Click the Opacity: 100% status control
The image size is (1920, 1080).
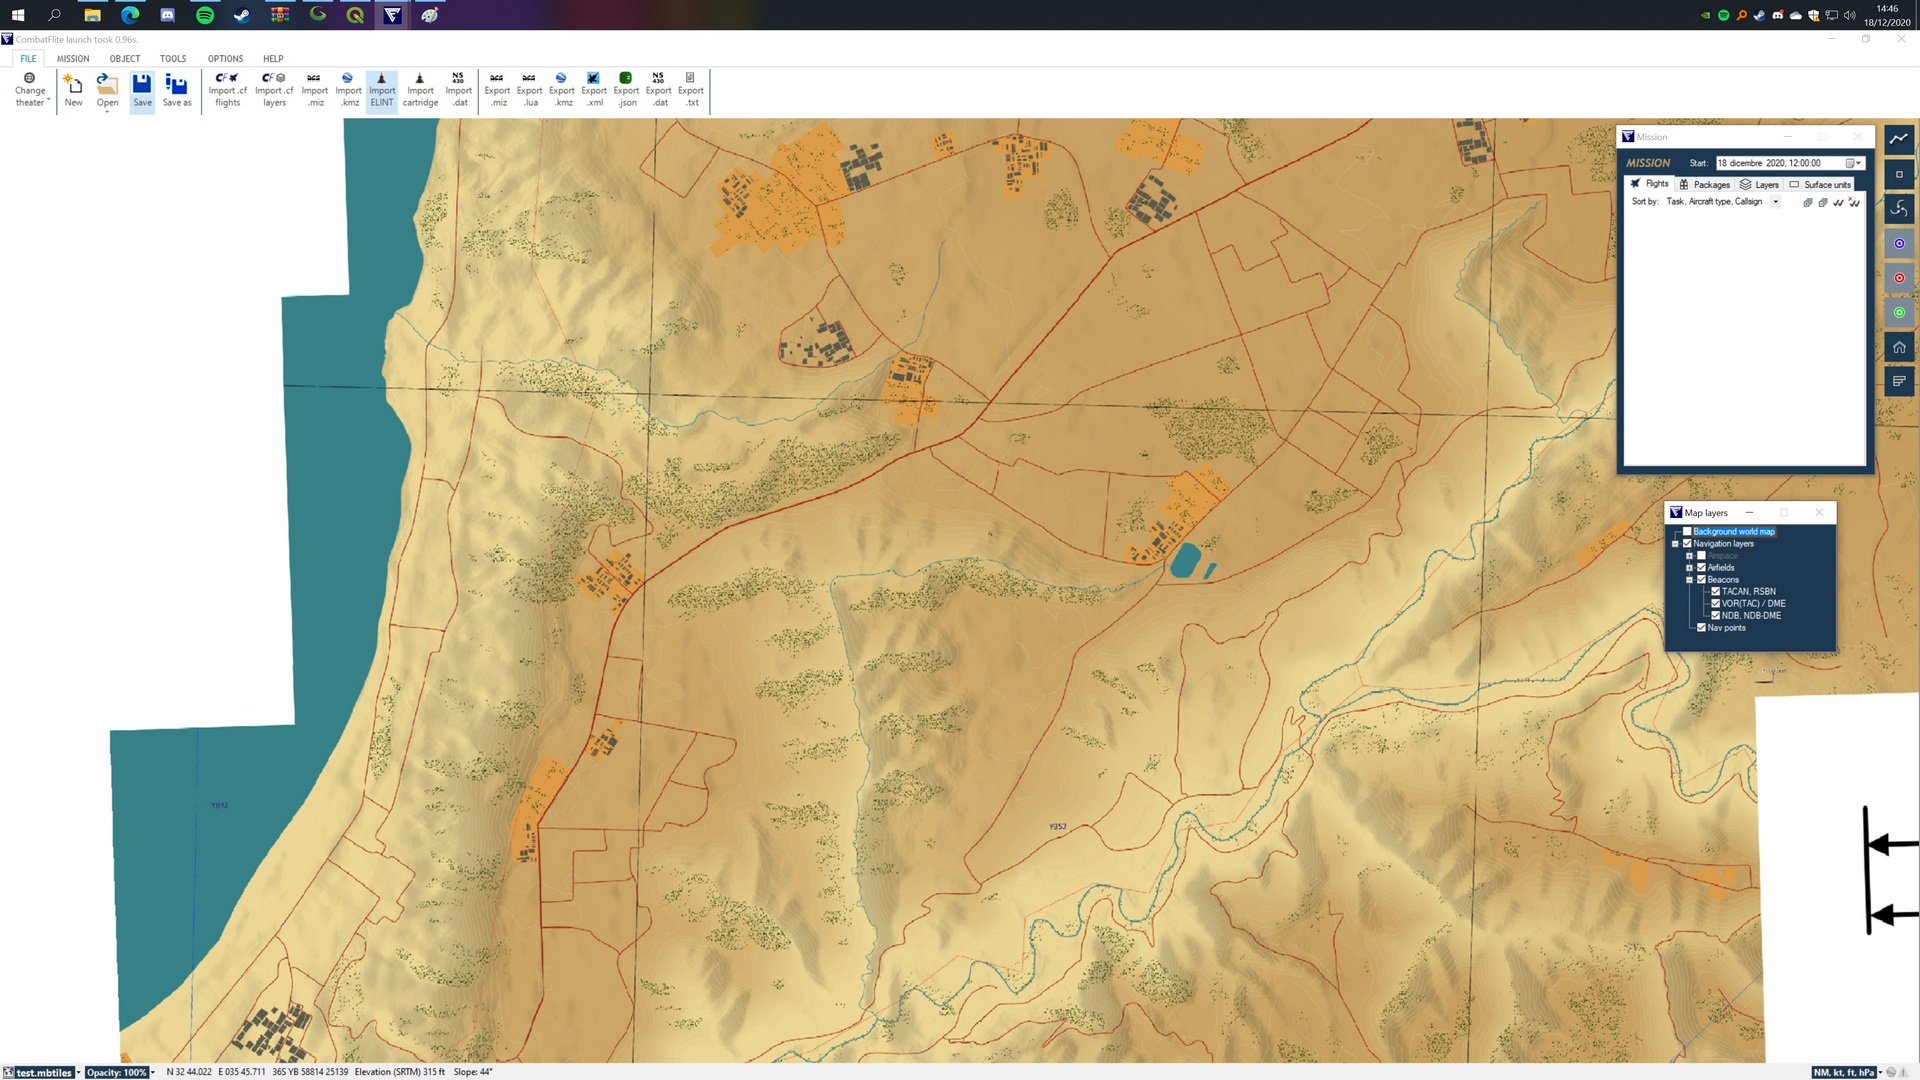119,1072
